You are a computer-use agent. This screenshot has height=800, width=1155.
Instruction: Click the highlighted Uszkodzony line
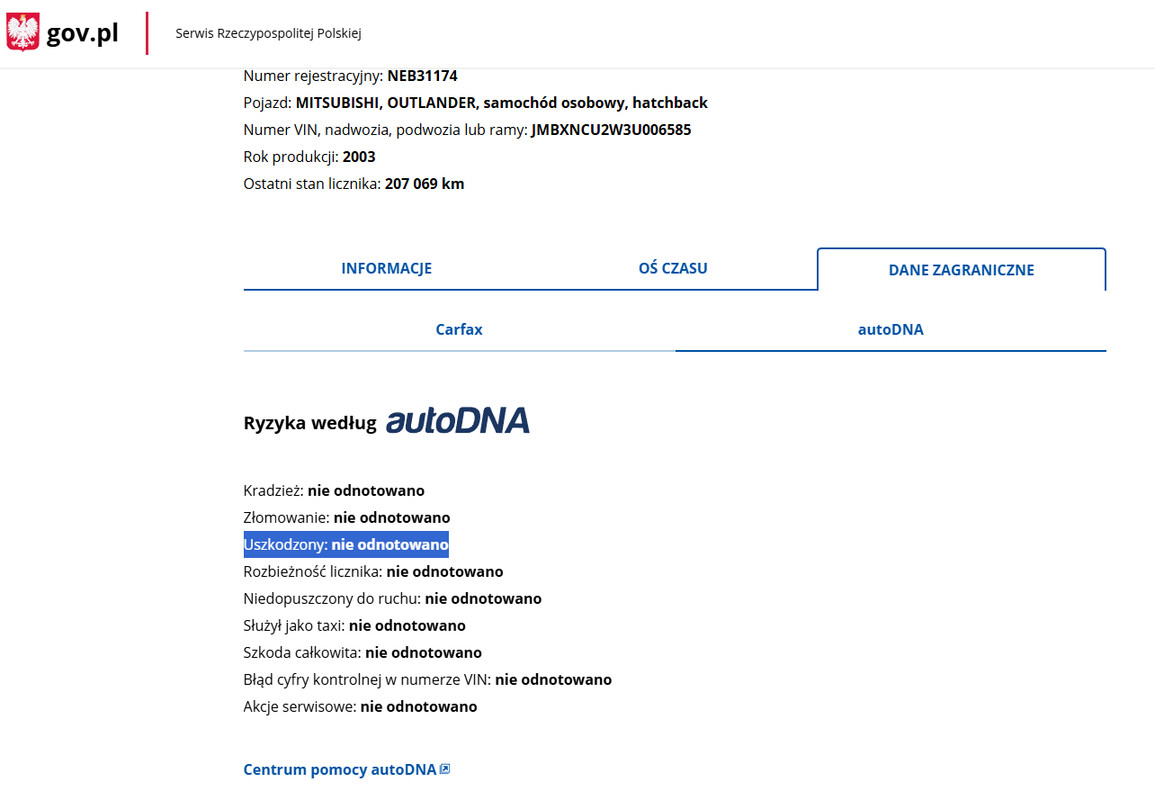346,544
